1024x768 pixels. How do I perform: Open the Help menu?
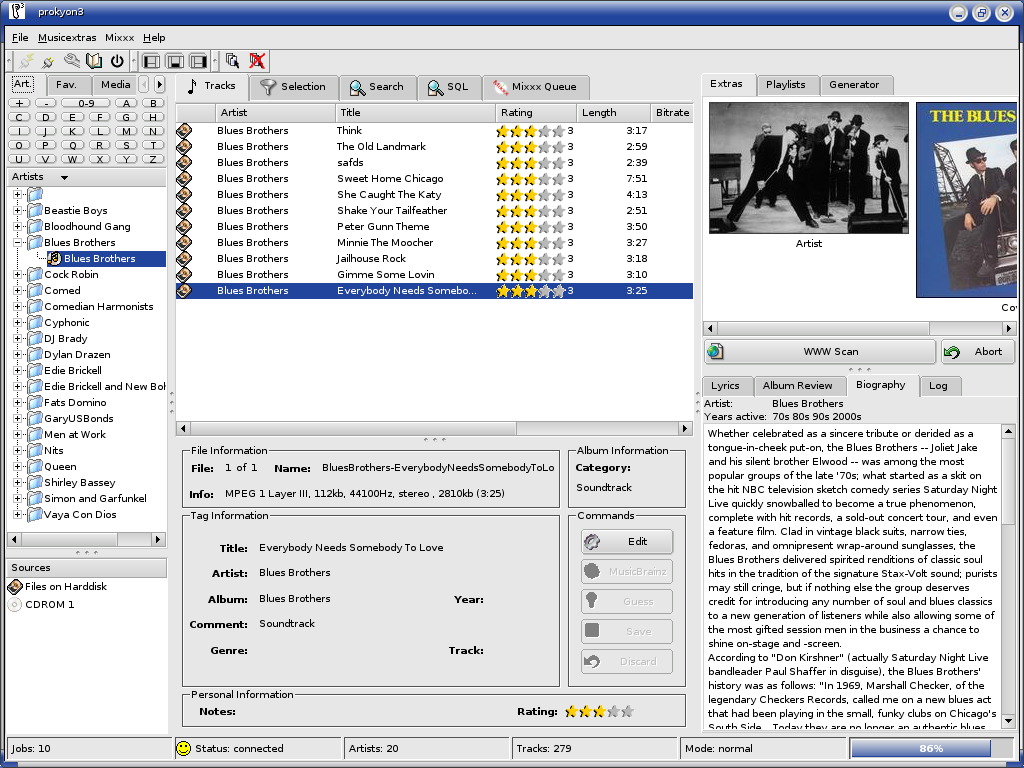[x=154, y=38]
